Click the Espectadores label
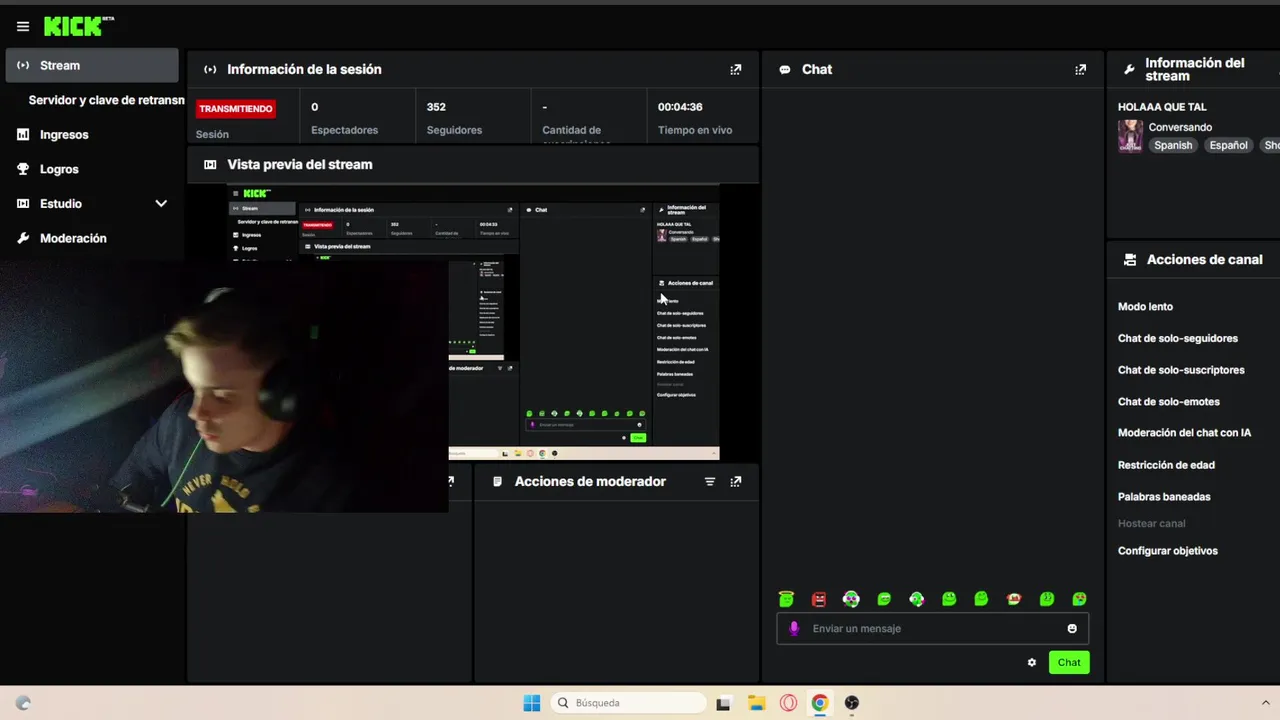Viewport: 1280px width, 720px height. [344, 130]
